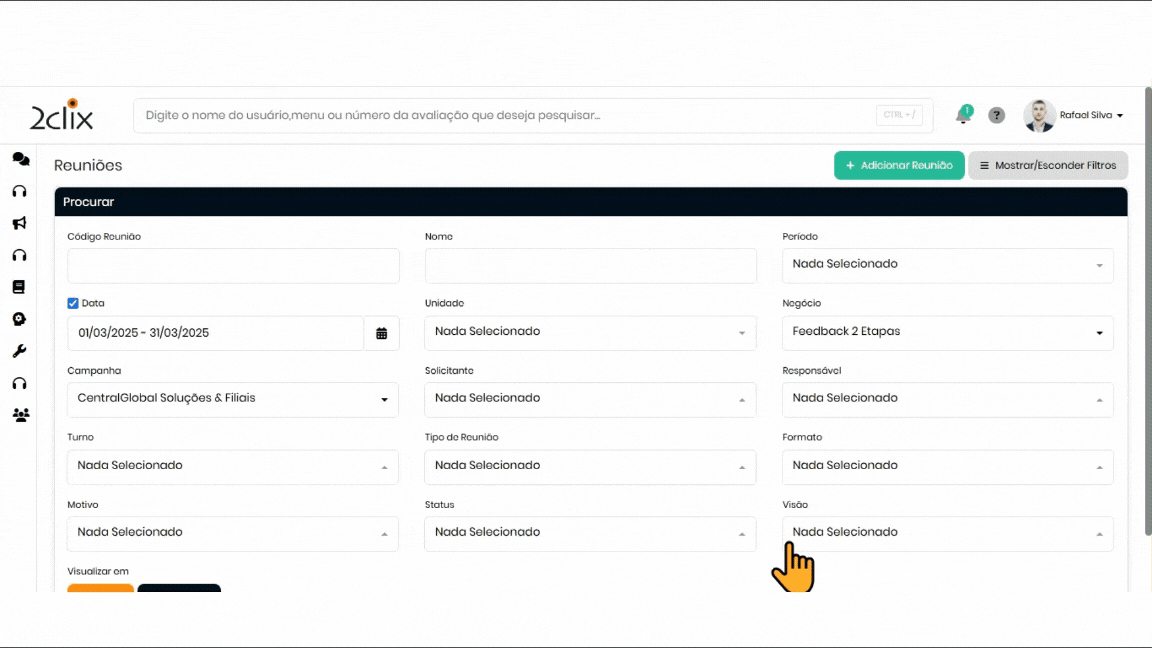
Task: Click the head-with-gear sidebar icon
Action: pos(19,319)
